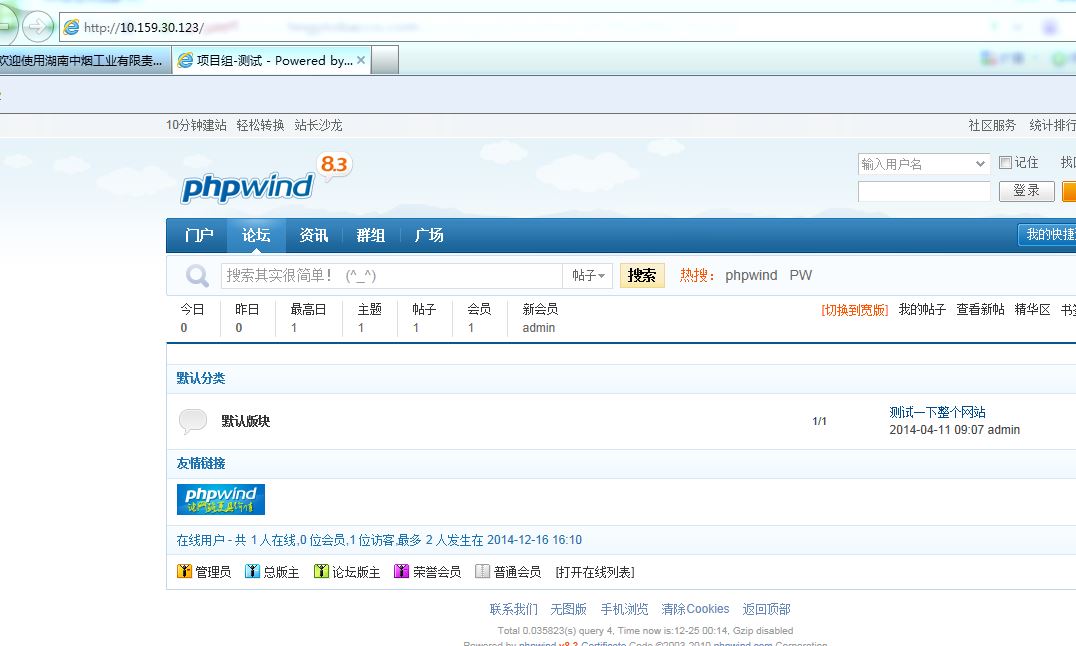Click the 切换到宽版 link
1076x646 pixels.
[854, 310]
